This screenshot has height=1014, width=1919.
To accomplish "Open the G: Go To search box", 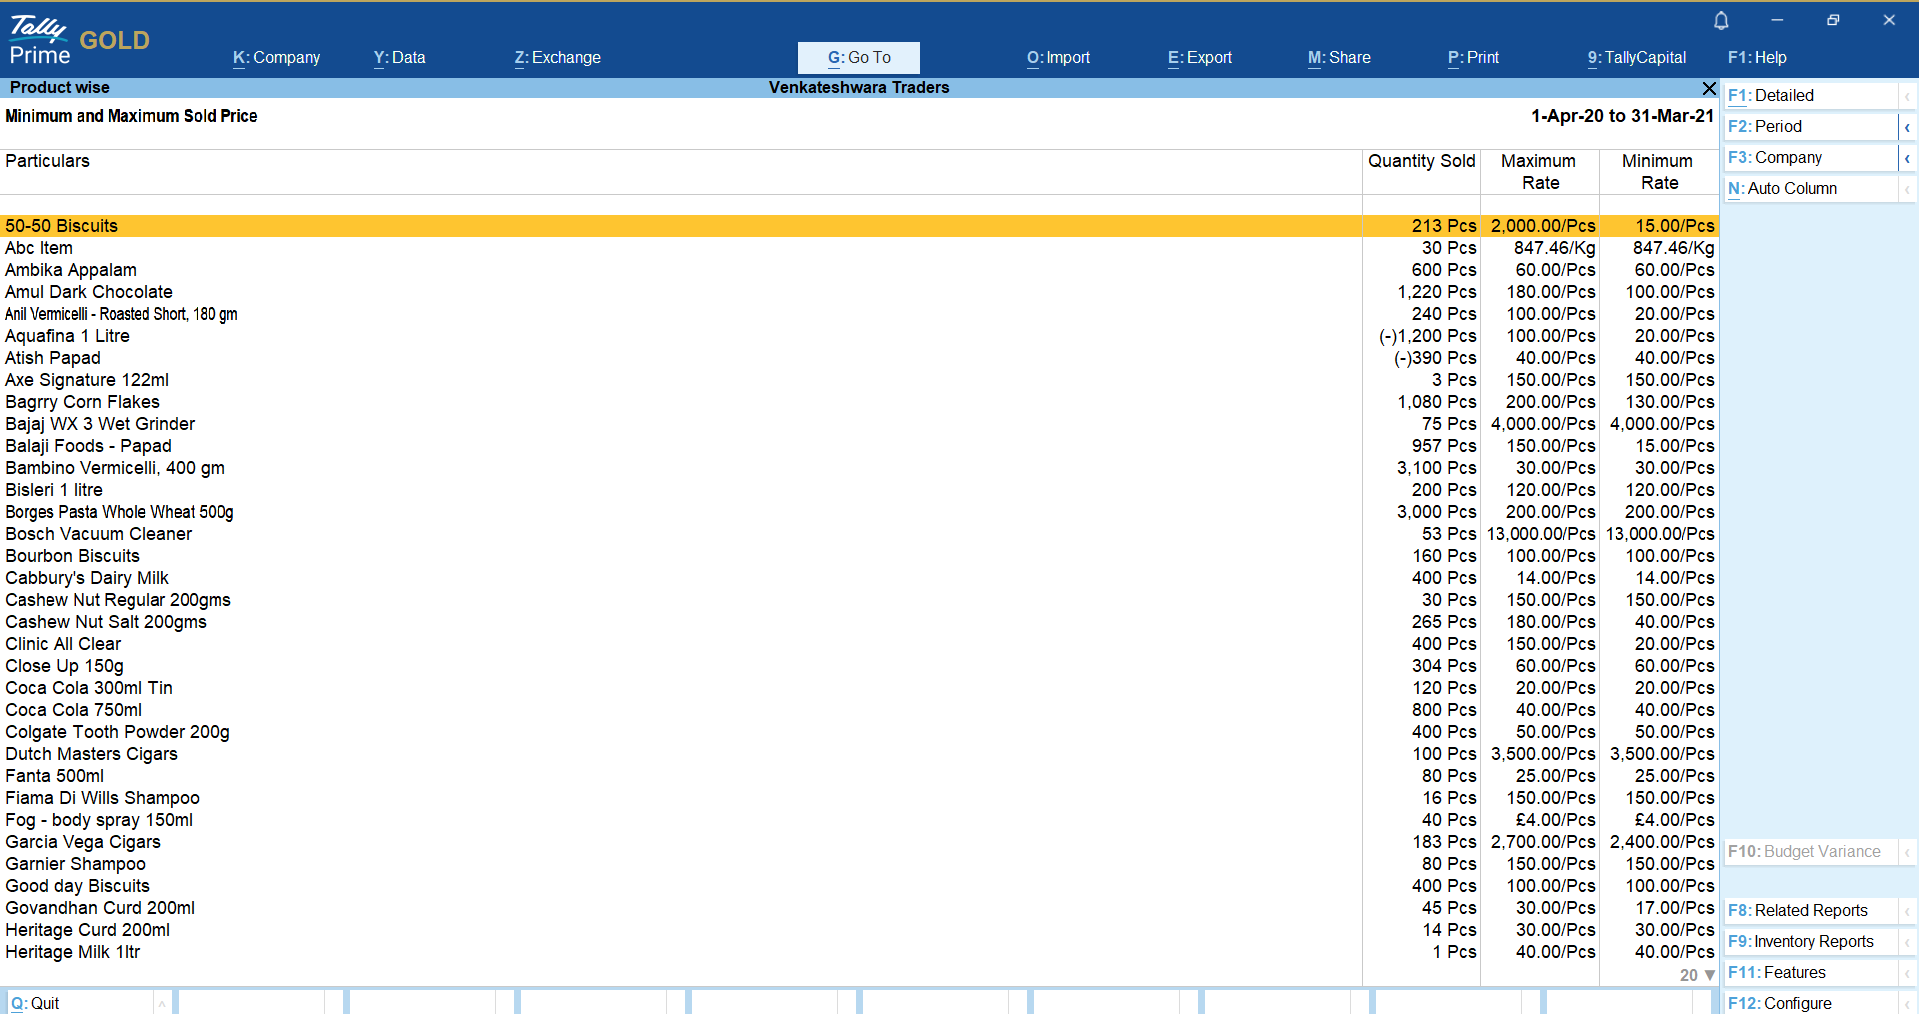I will (x=858, y=58).
